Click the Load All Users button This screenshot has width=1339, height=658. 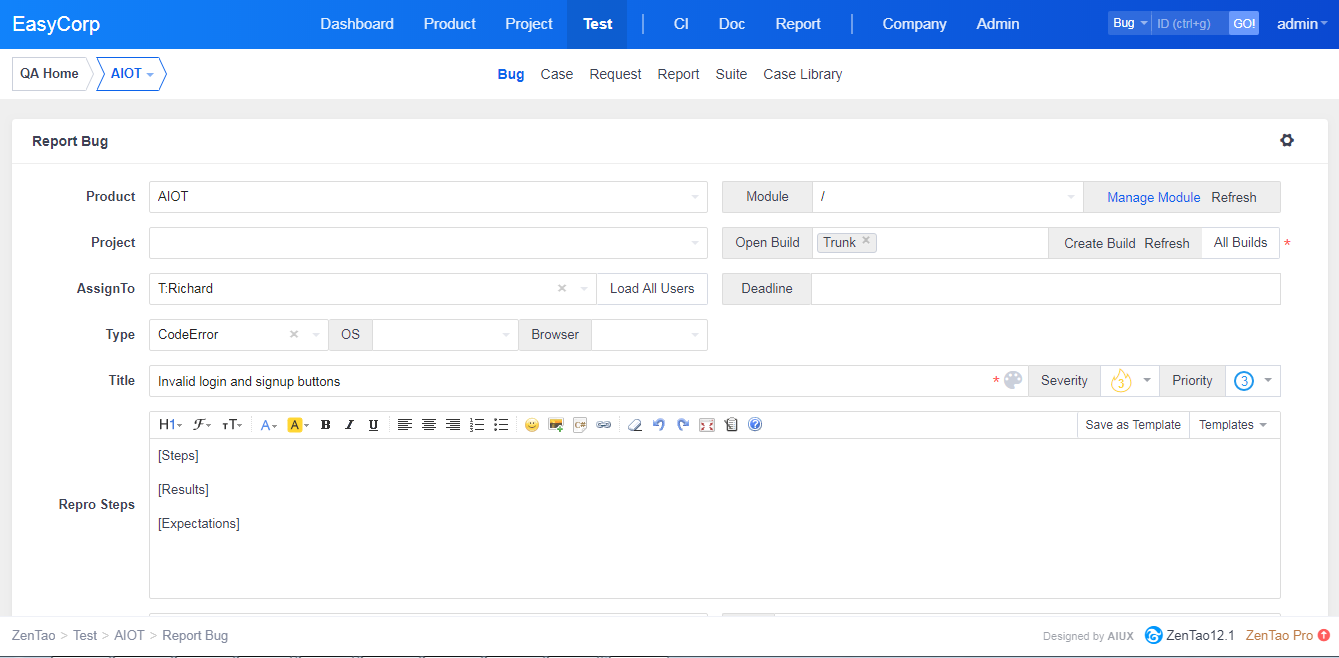pyautogui.click(x=652, y=289)
